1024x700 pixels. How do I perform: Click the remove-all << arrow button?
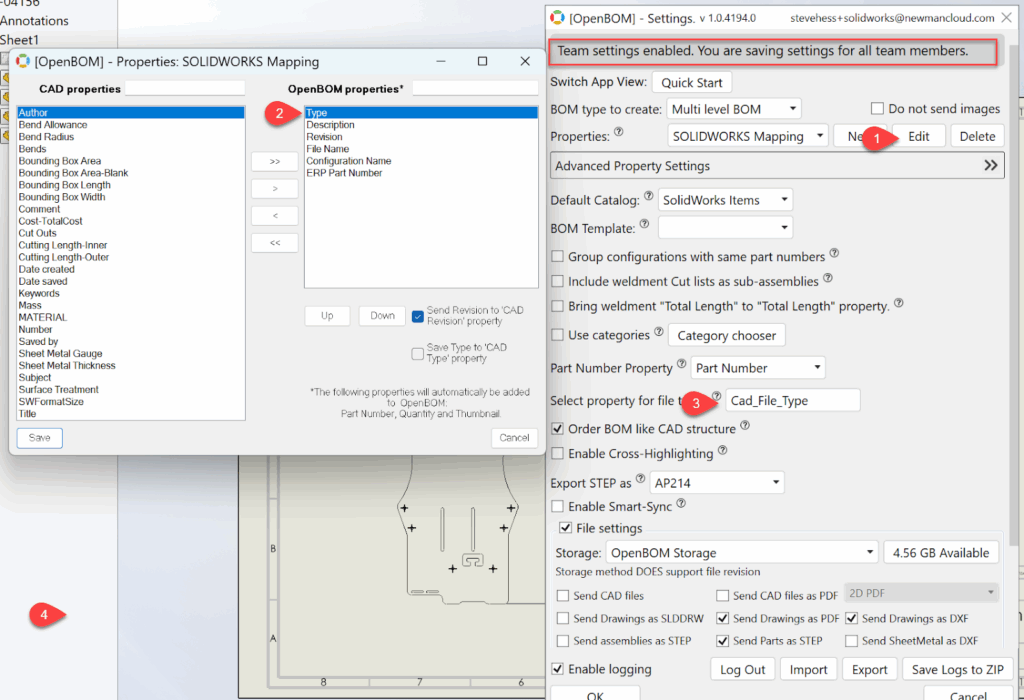275,242
